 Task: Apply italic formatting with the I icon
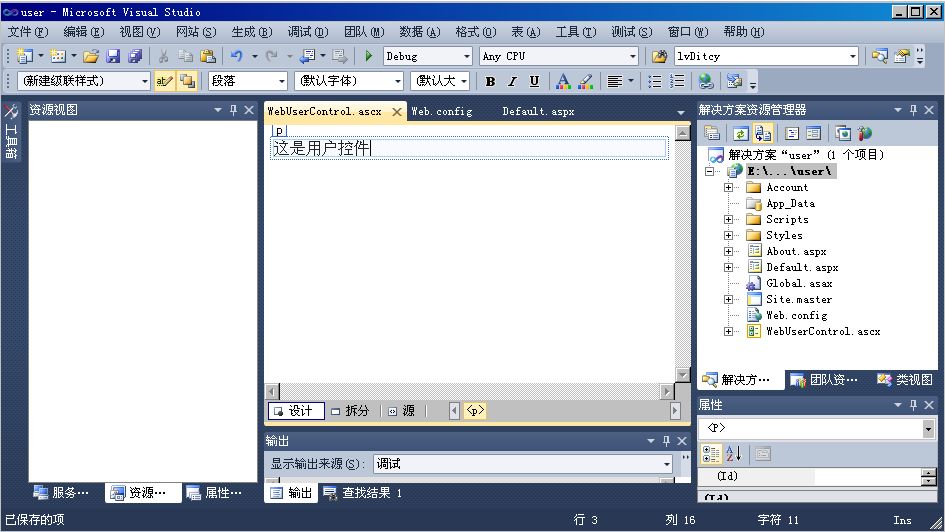coord(512,81)
